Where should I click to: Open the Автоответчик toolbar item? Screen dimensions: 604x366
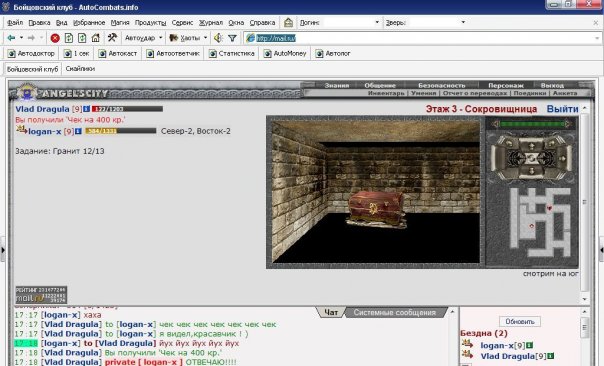point(173,54)
